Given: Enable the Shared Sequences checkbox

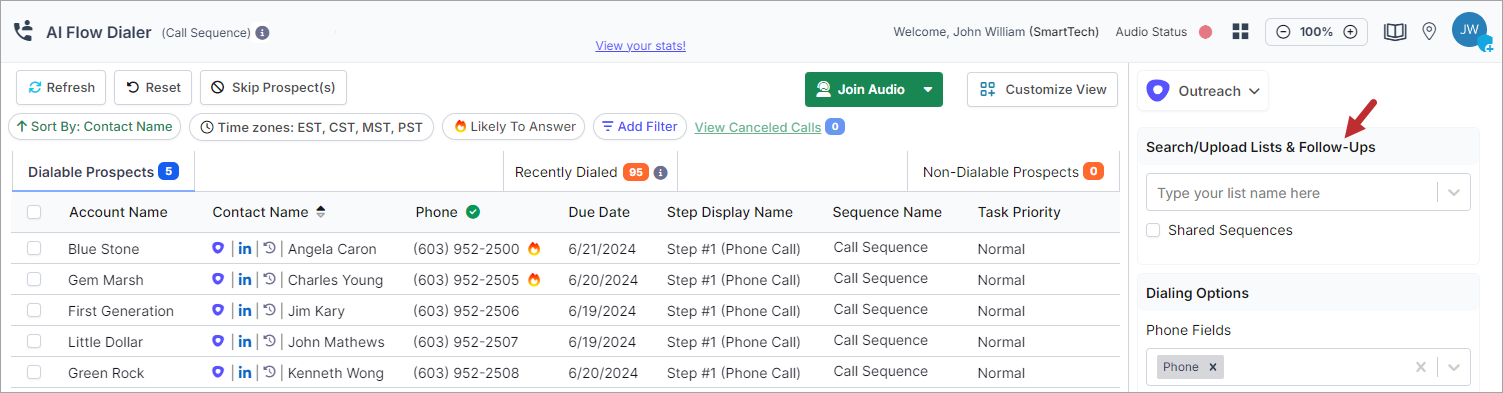Looking at the screenshot, I should [1153, 230].
